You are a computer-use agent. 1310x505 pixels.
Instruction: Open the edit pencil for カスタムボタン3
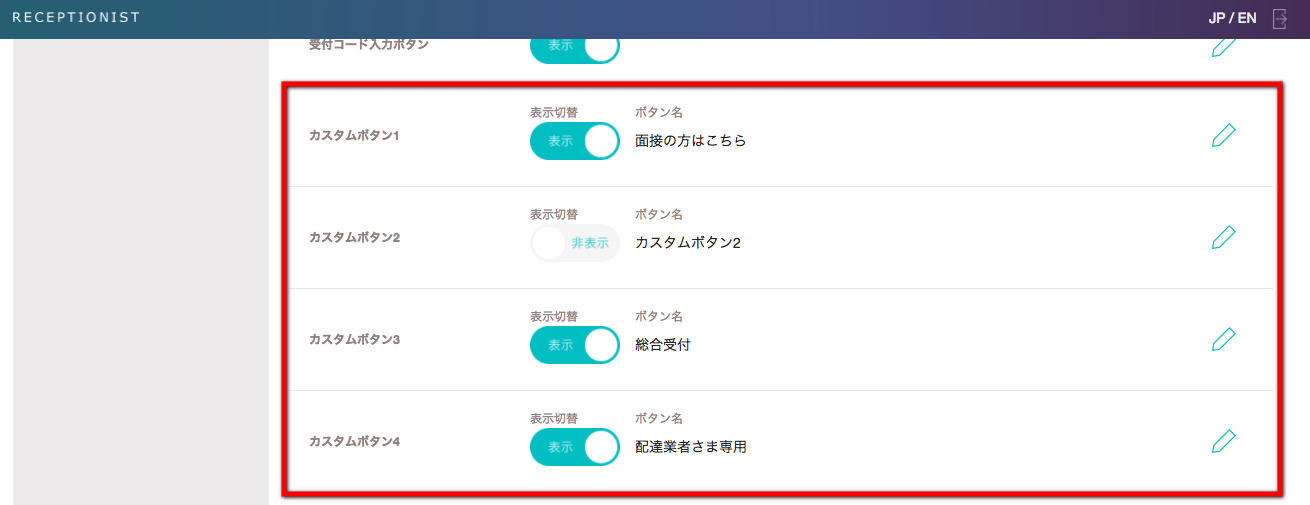(1223, 340)
